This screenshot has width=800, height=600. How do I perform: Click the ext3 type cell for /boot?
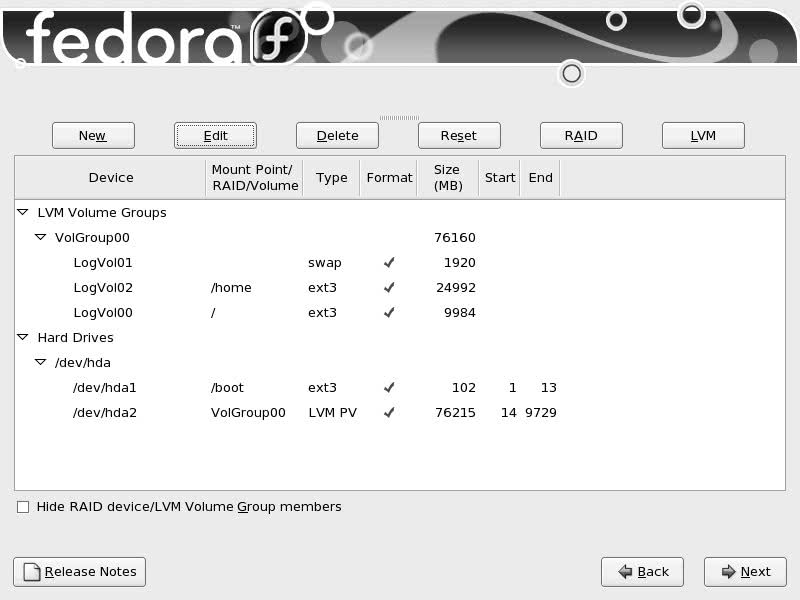coord(322,388)
